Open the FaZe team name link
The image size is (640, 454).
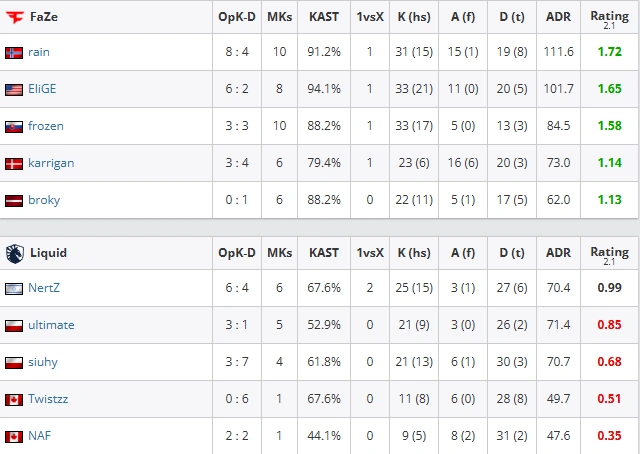coord(44,17)
